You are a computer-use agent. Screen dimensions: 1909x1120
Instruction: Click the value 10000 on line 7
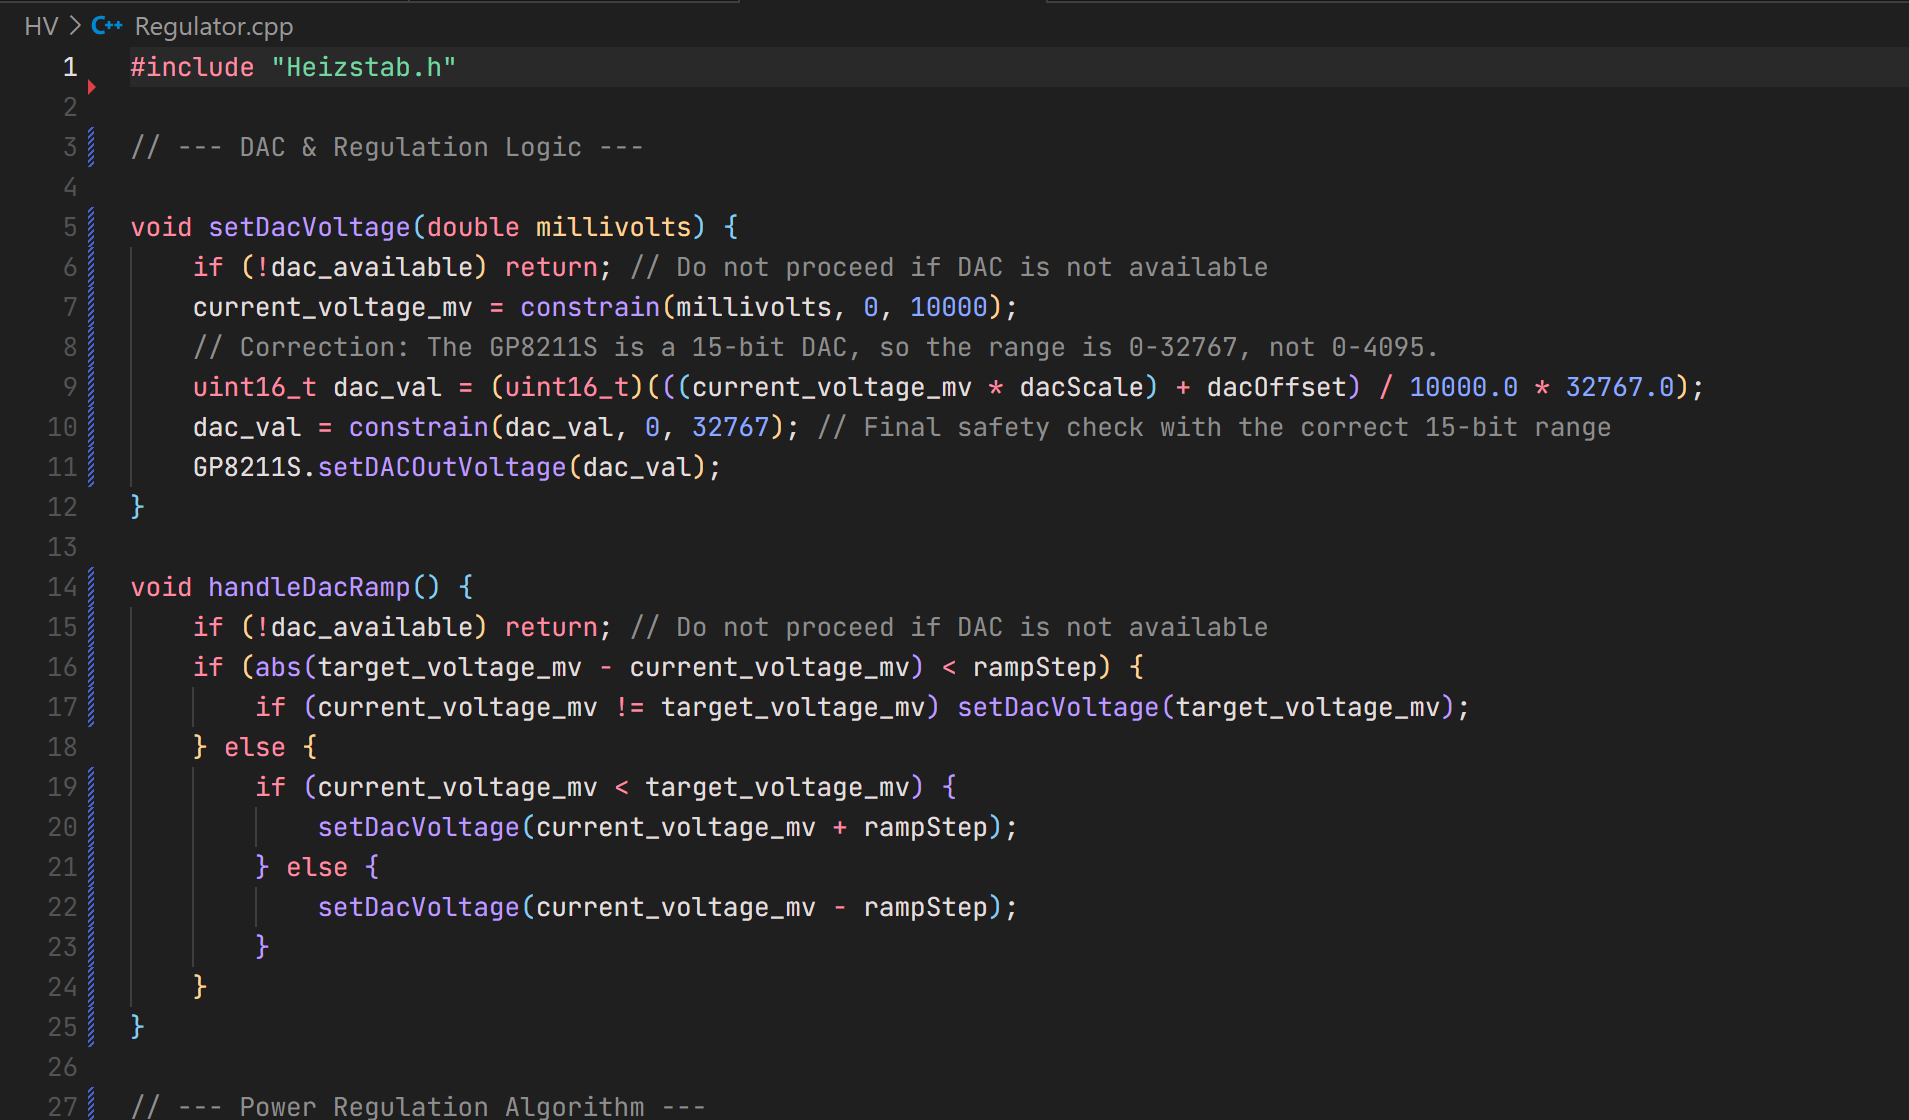(948, 307)
